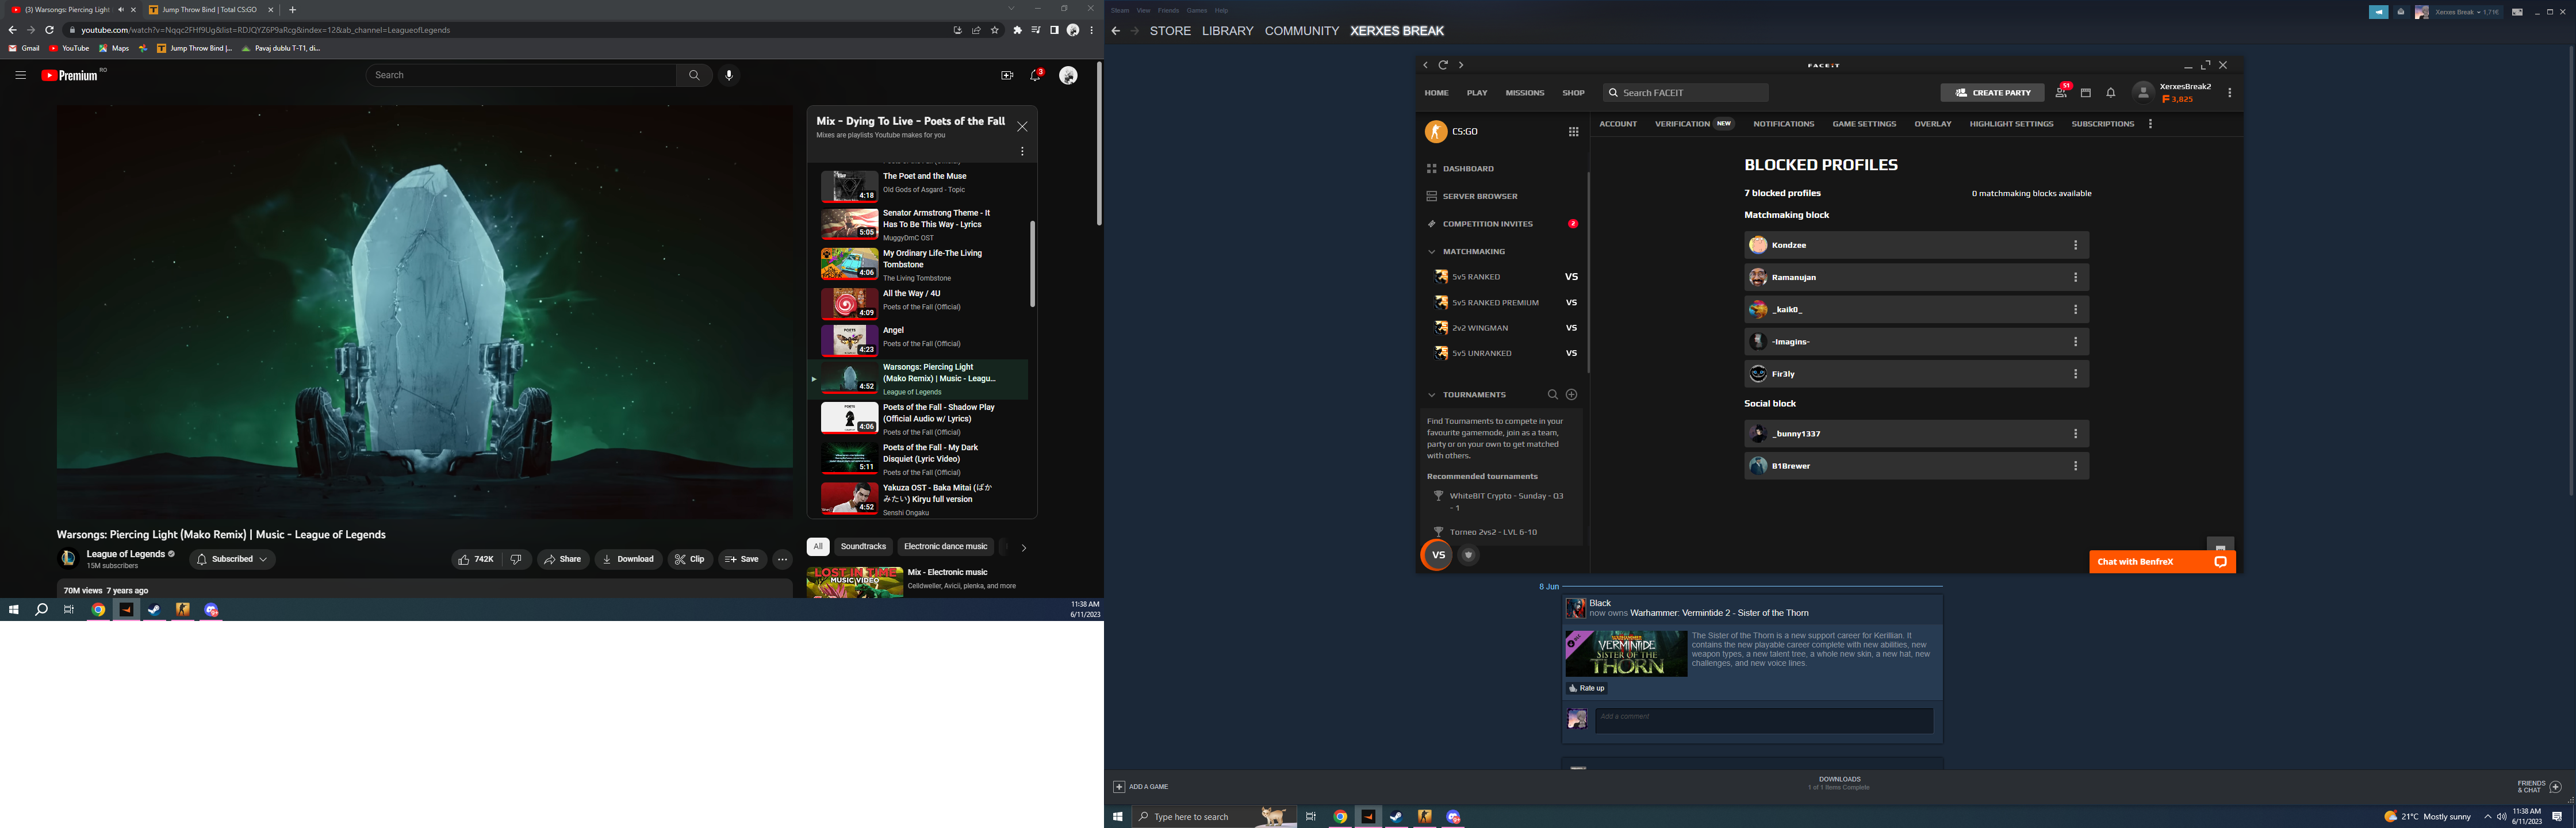
Task: Click the FACEIT game selector grid icon
Action: click(1573, 132)
